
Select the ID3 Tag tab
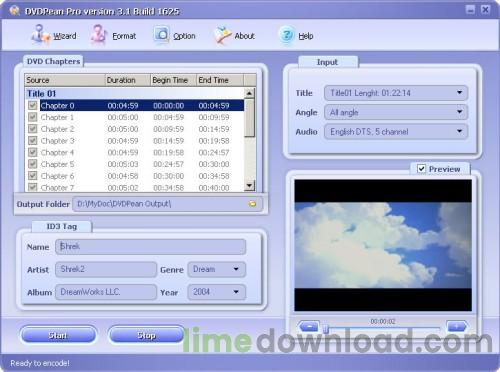pos(62,226)
